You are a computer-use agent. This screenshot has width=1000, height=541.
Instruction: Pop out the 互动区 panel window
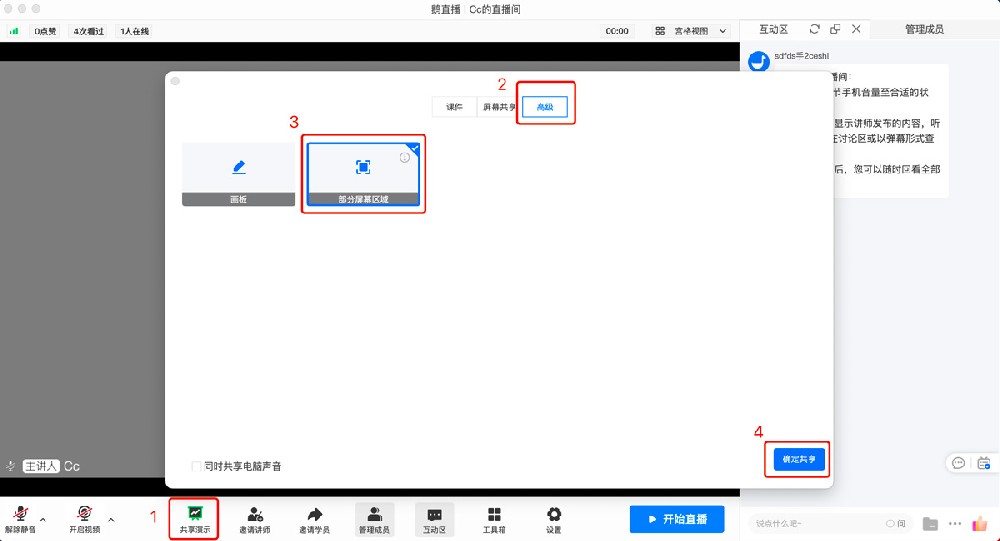coord(835,29)
